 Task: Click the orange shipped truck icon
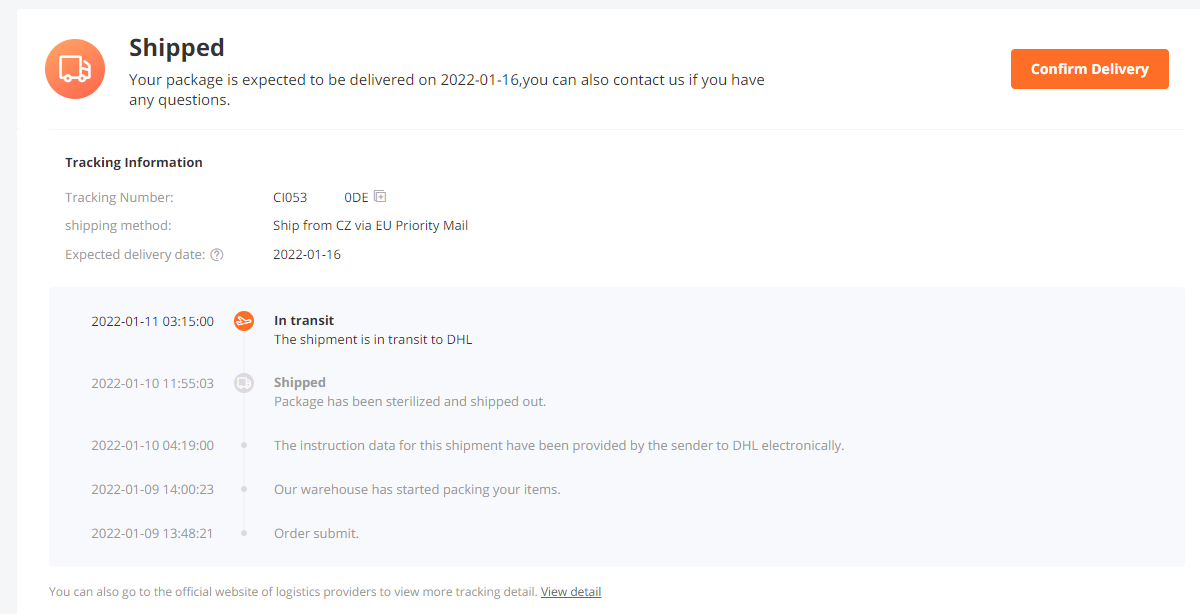(75, 69)
